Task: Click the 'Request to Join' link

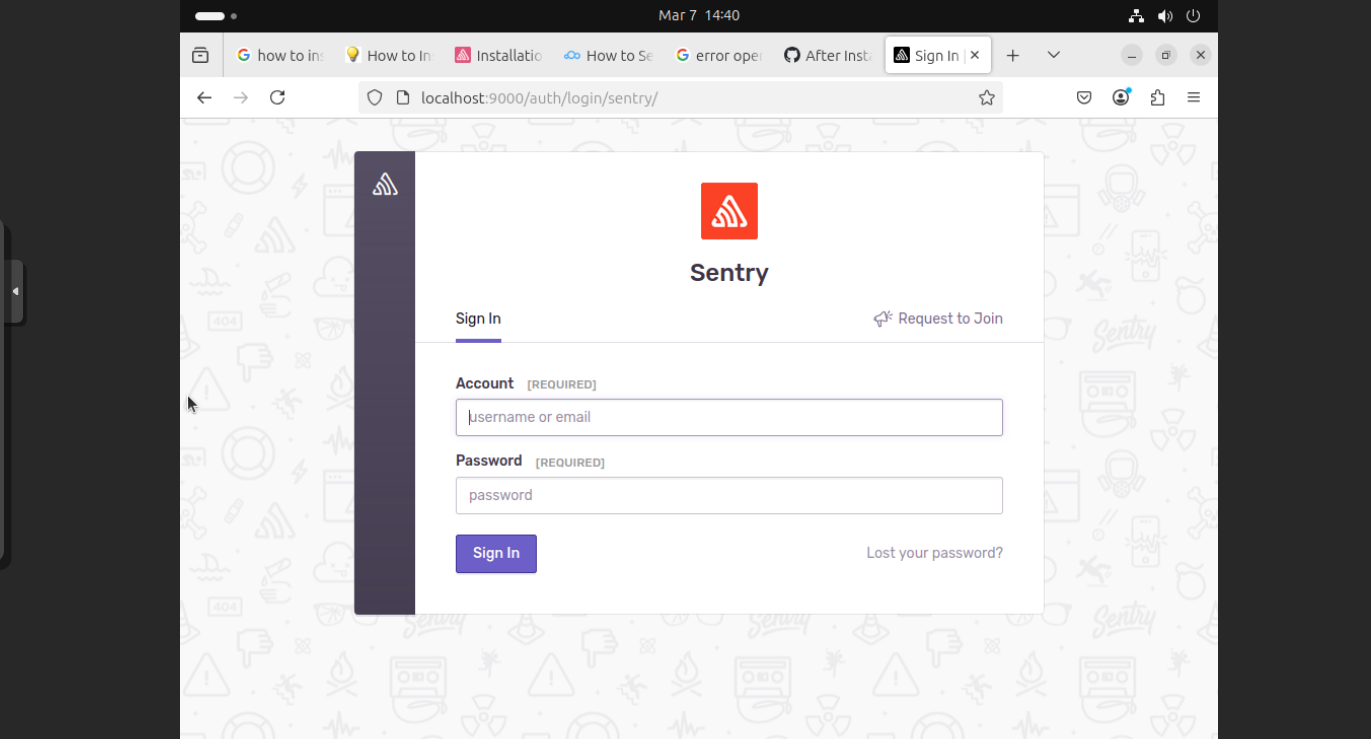Action: 948,318
